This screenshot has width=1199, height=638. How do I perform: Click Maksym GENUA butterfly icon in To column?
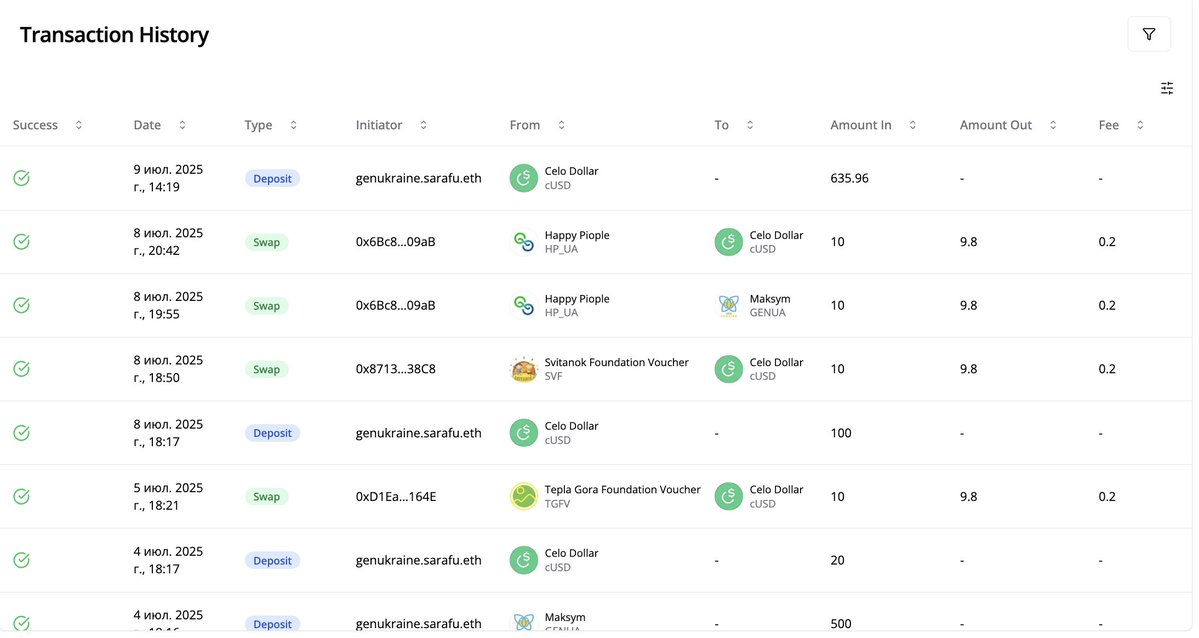click(729, 305)
